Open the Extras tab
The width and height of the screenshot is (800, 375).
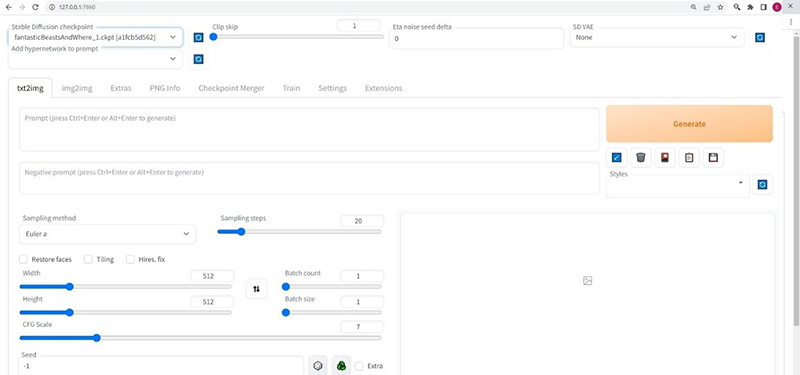121,88
